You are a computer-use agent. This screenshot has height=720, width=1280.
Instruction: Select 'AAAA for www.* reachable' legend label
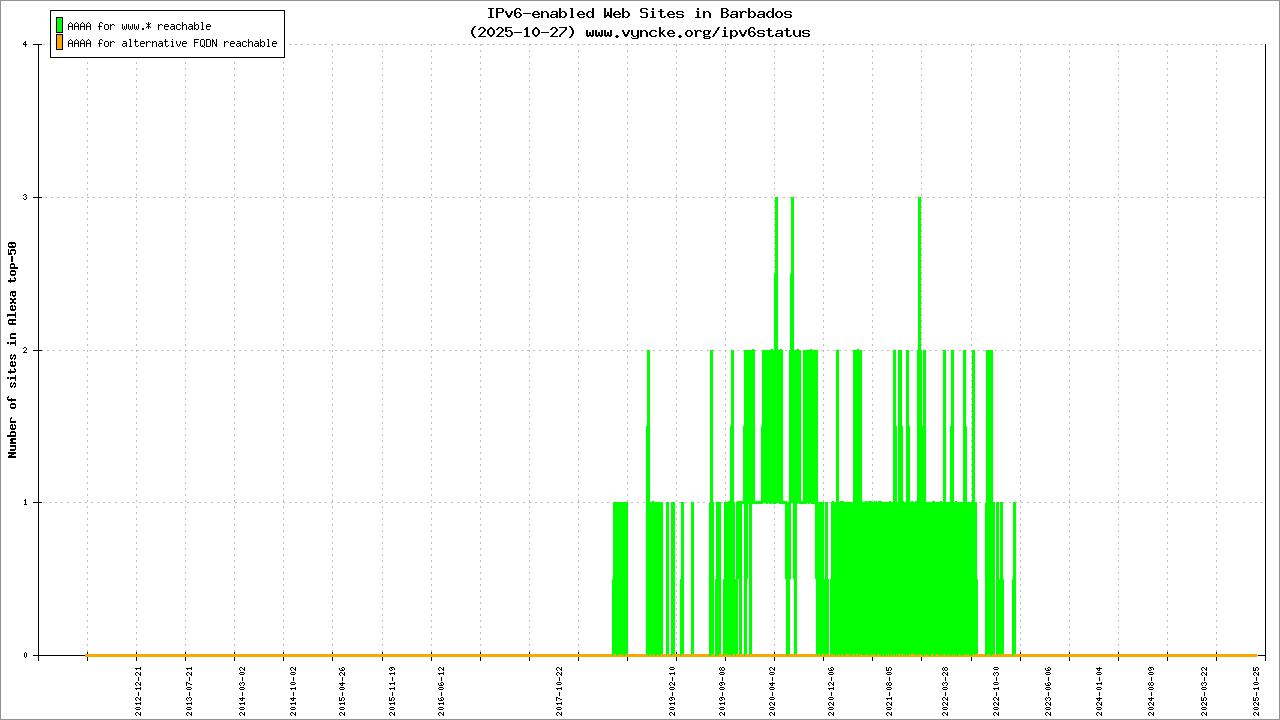click(x=139, y=26)
